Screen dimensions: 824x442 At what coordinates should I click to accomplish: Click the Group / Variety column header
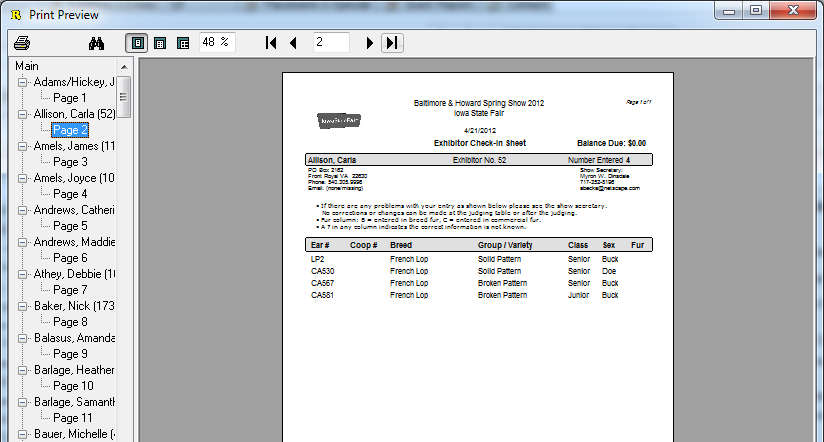(x=505, y=245)
